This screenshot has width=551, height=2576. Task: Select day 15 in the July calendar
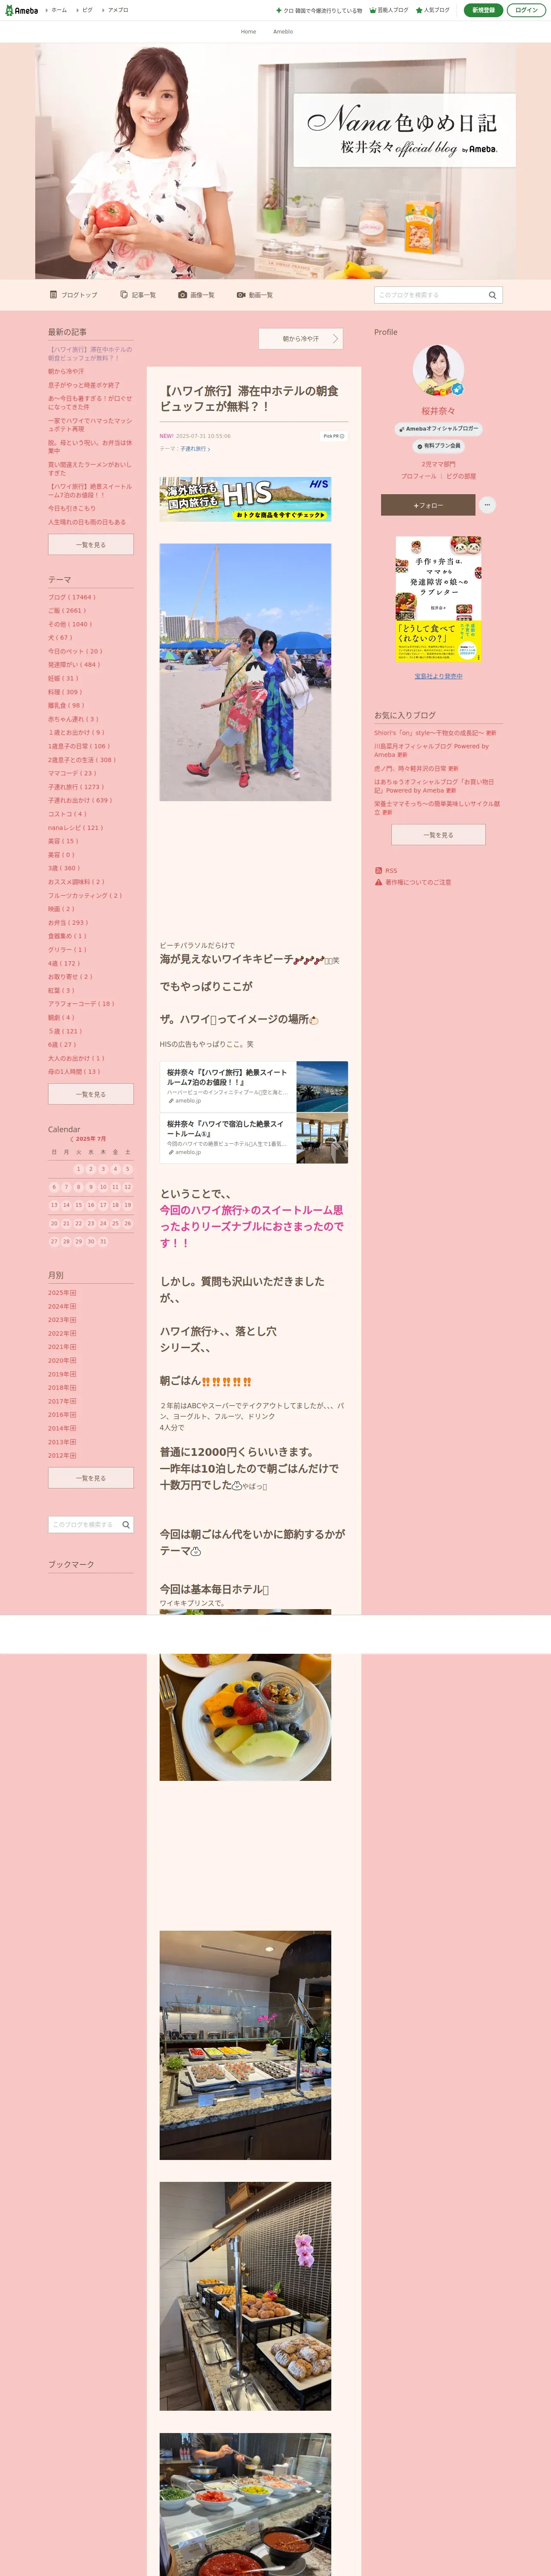click(x=78, y=1205)
